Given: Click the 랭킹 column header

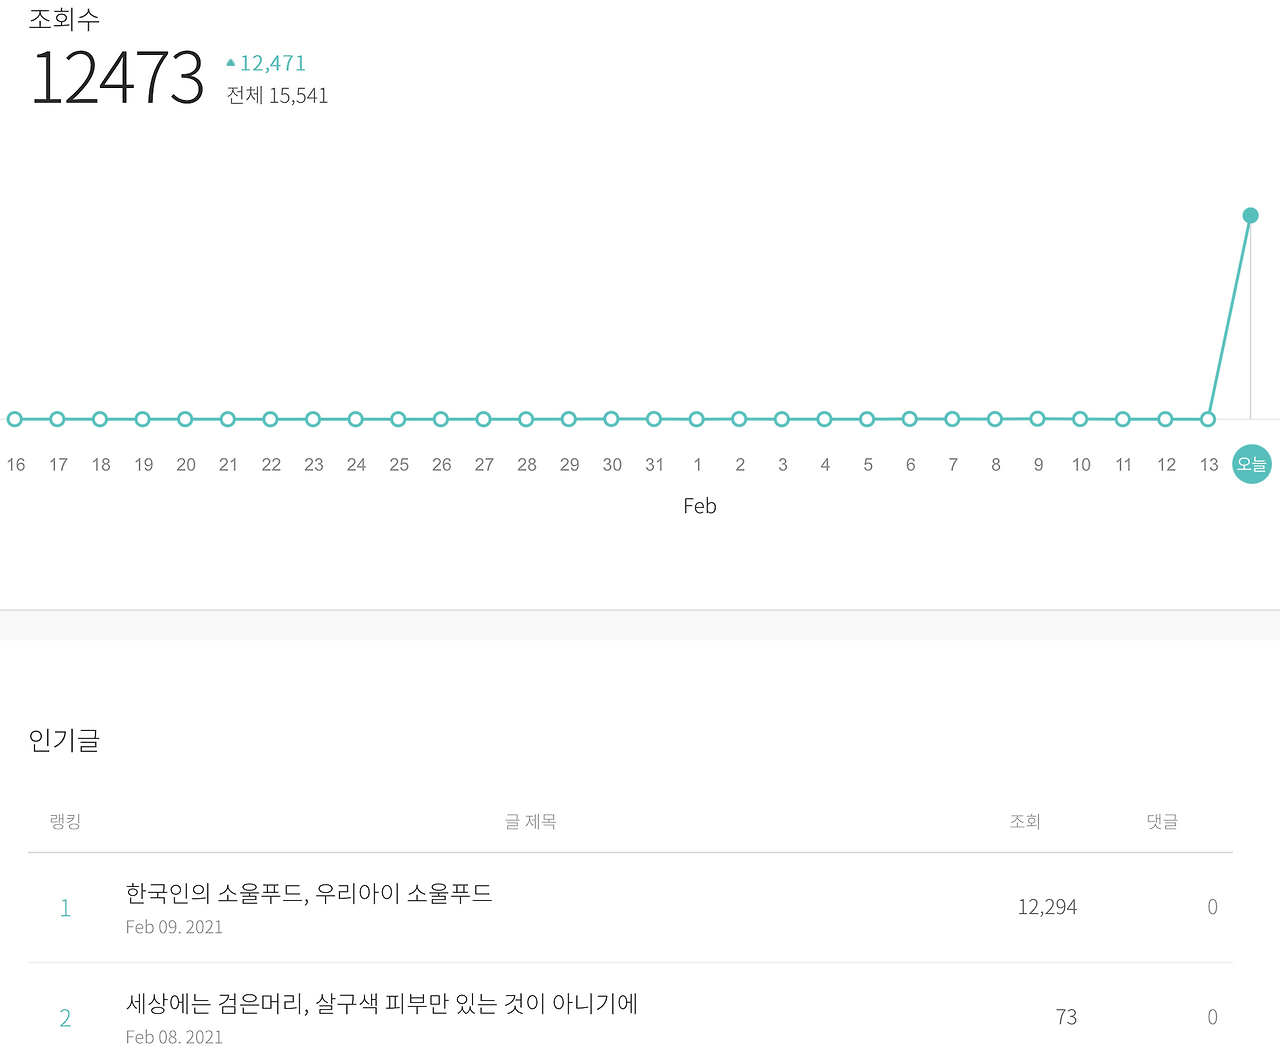Looking at the screenshot, I should tap(66, 821).
